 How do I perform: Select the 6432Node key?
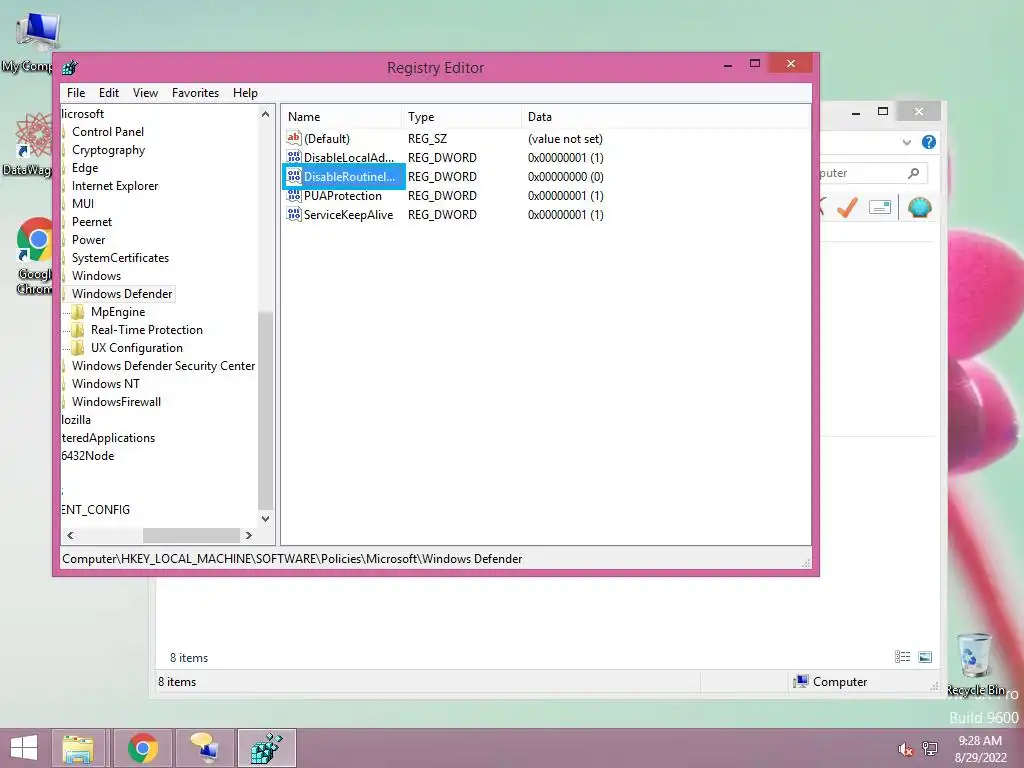click(x=88, y=456)
